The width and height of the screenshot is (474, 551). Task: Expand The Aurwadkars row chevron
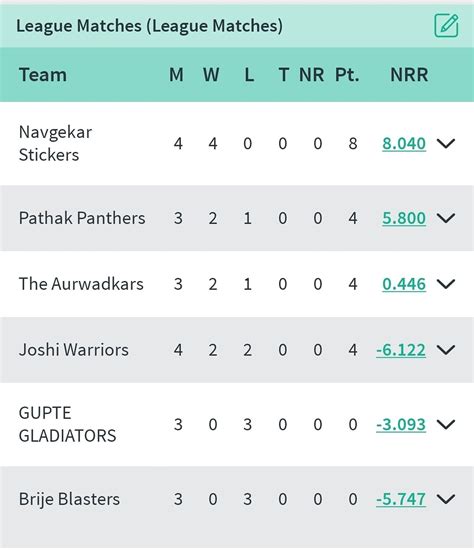tap(446, 284)
